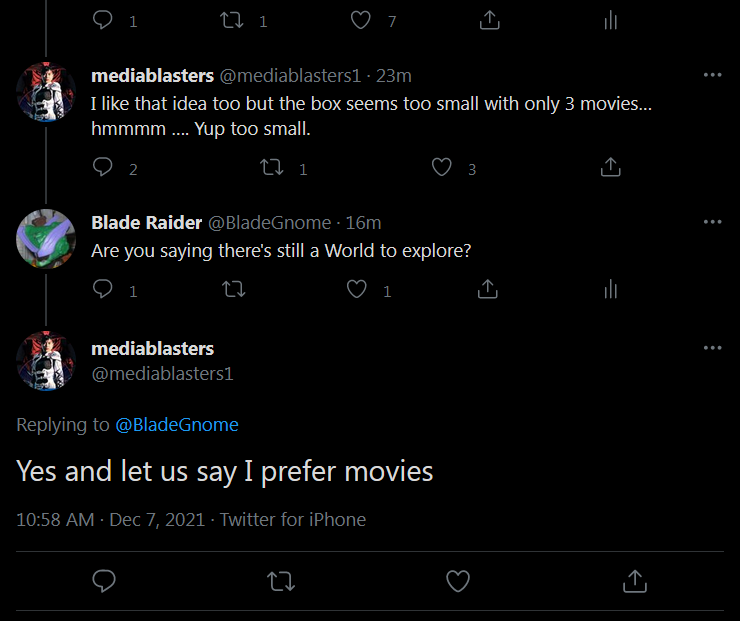View analytics for Blade Raider's tweet
The width and height of the screenshot is (740, 621).
point(611,290)
